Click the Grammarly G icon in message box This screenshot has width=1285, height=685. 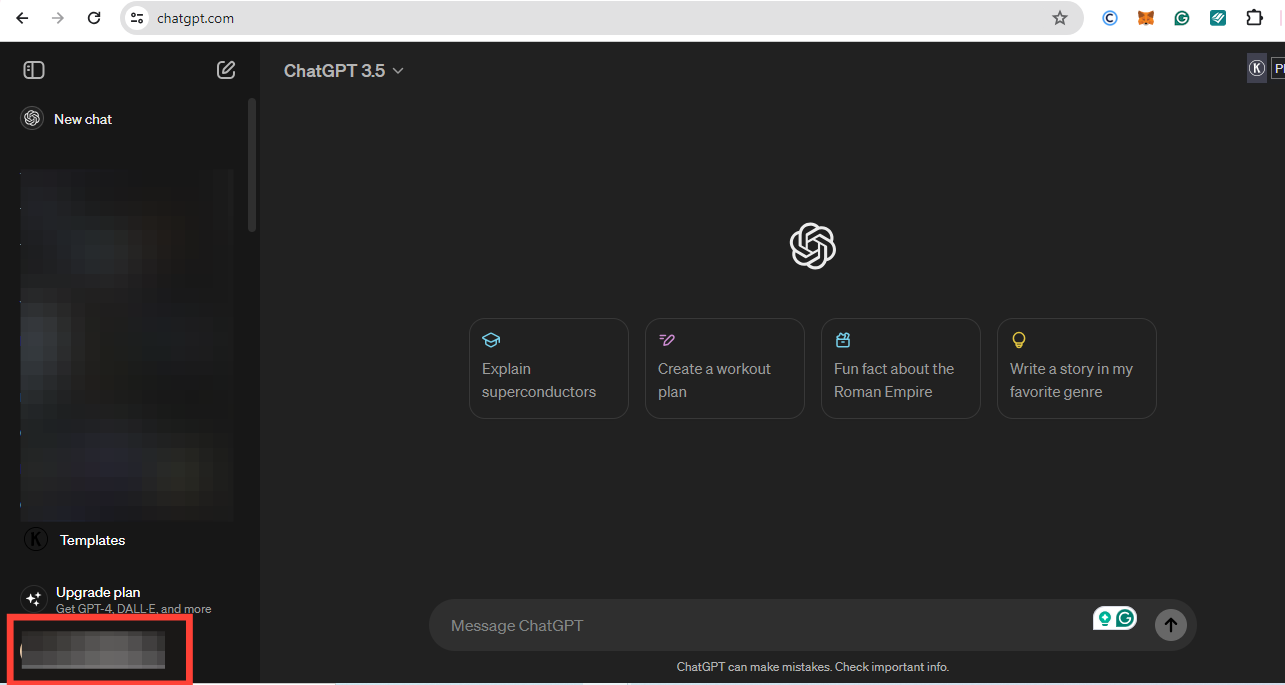pos(1126,619)
